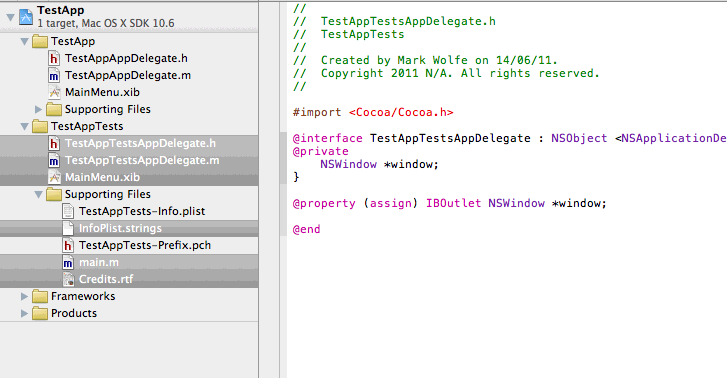Click header icon of TestAppTestsAppDelegate.h
Image resolution: width=727 pixels, height=378 pixels.
[x=54, y=143]
